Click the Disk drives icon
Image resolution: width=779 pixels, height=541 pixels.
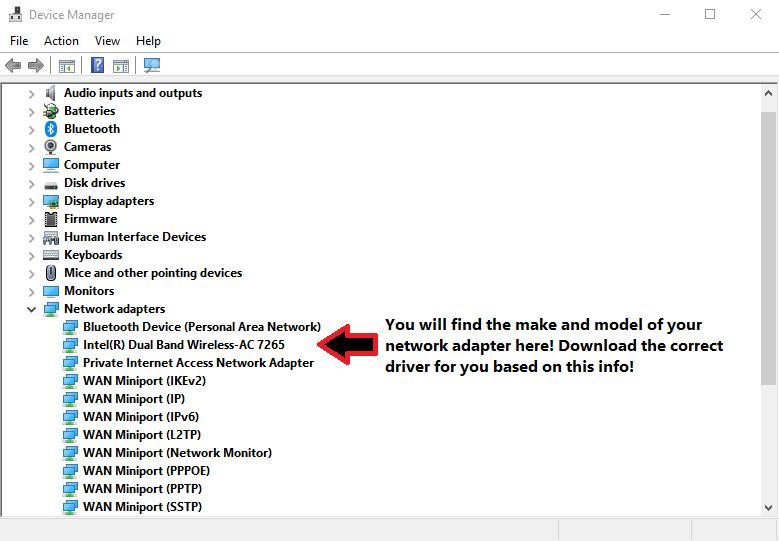pos(51,185)
